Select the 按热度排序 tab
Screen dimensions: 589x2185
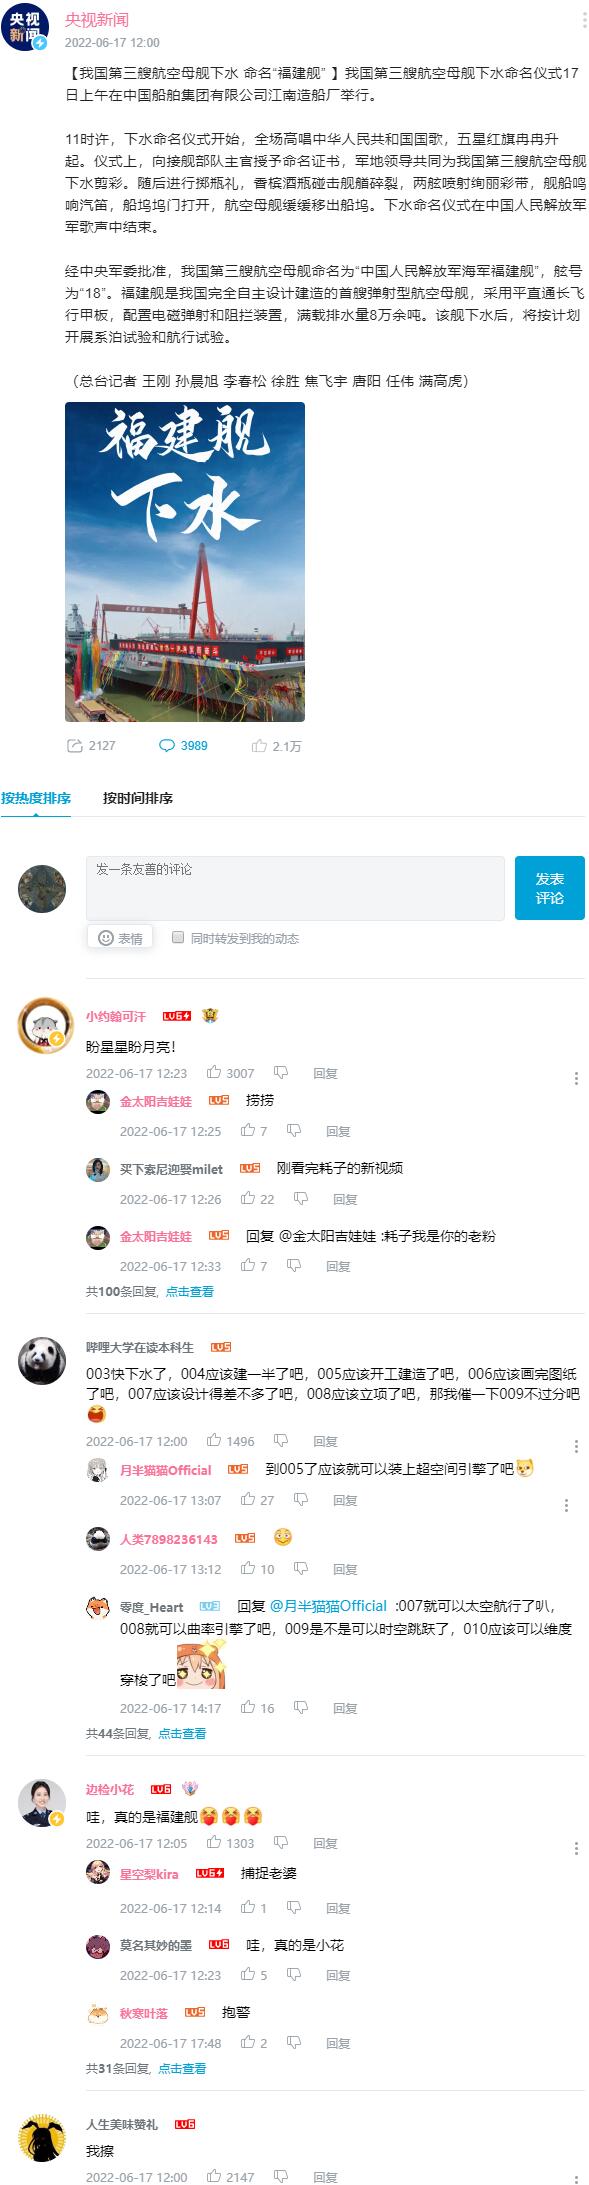[x=36, y=798]
